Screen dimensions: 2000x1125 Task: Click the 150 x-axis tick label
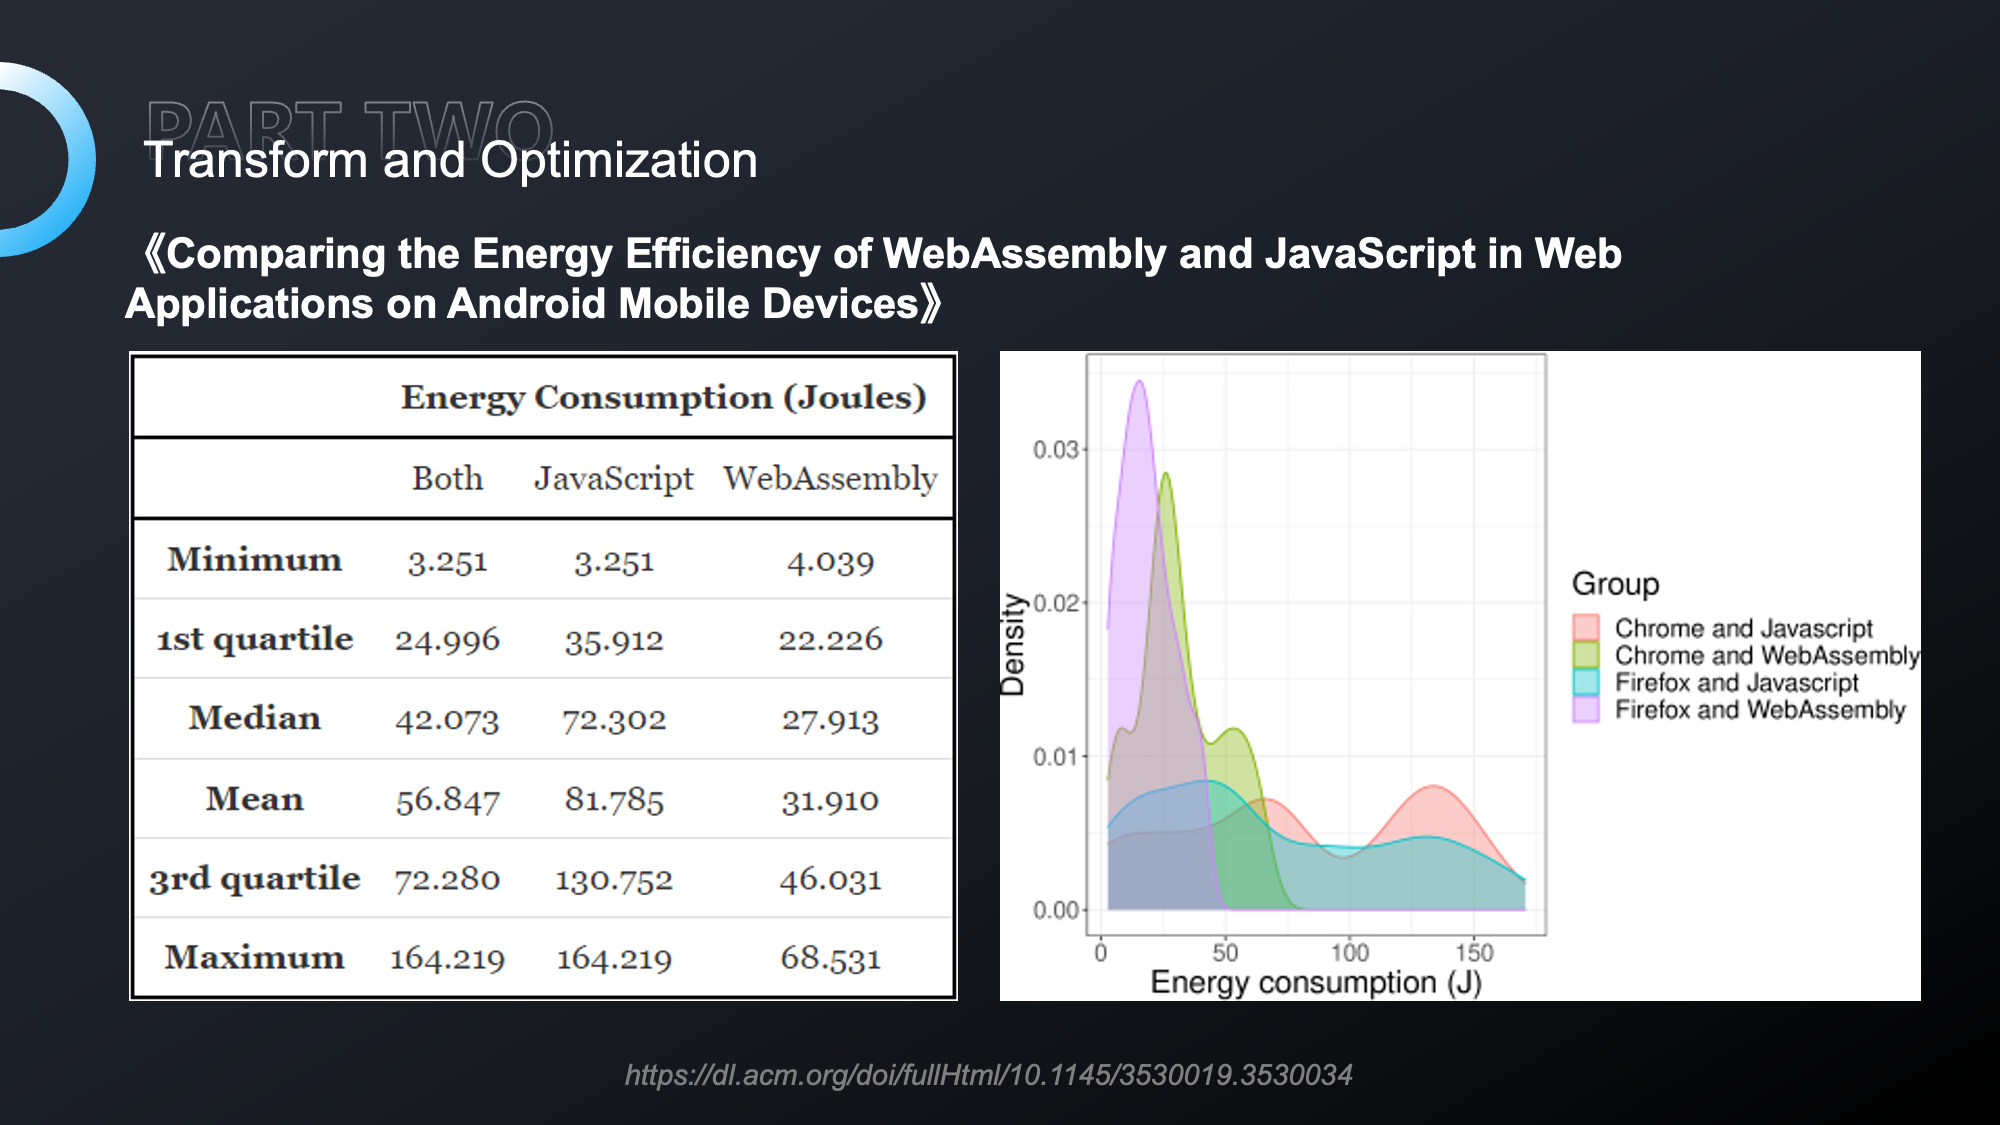click(1474, 953)
